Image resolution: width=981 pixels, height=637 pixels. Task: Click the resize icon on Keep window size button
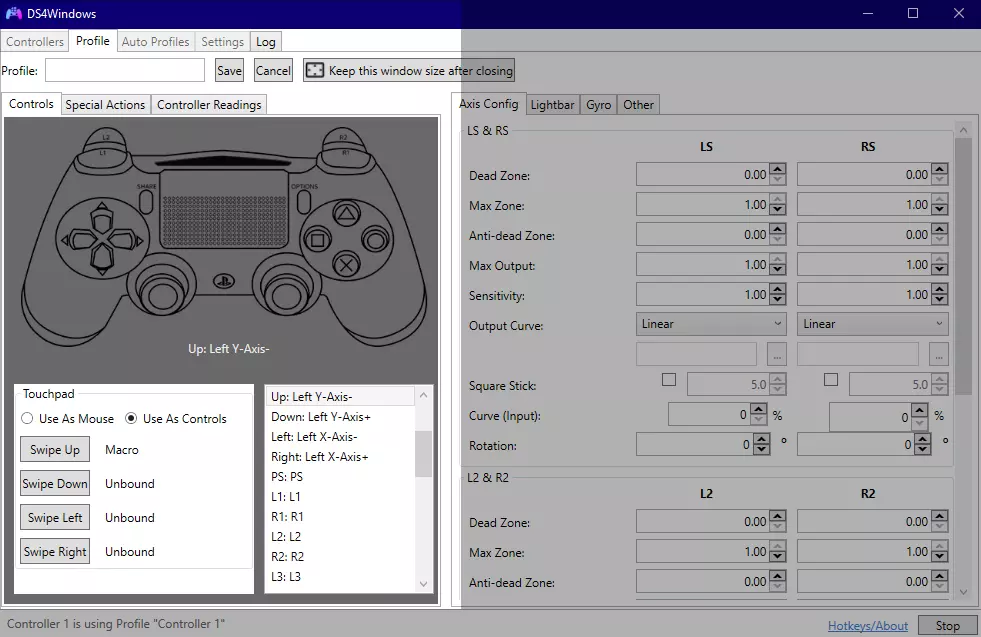[x=315, y=70]
